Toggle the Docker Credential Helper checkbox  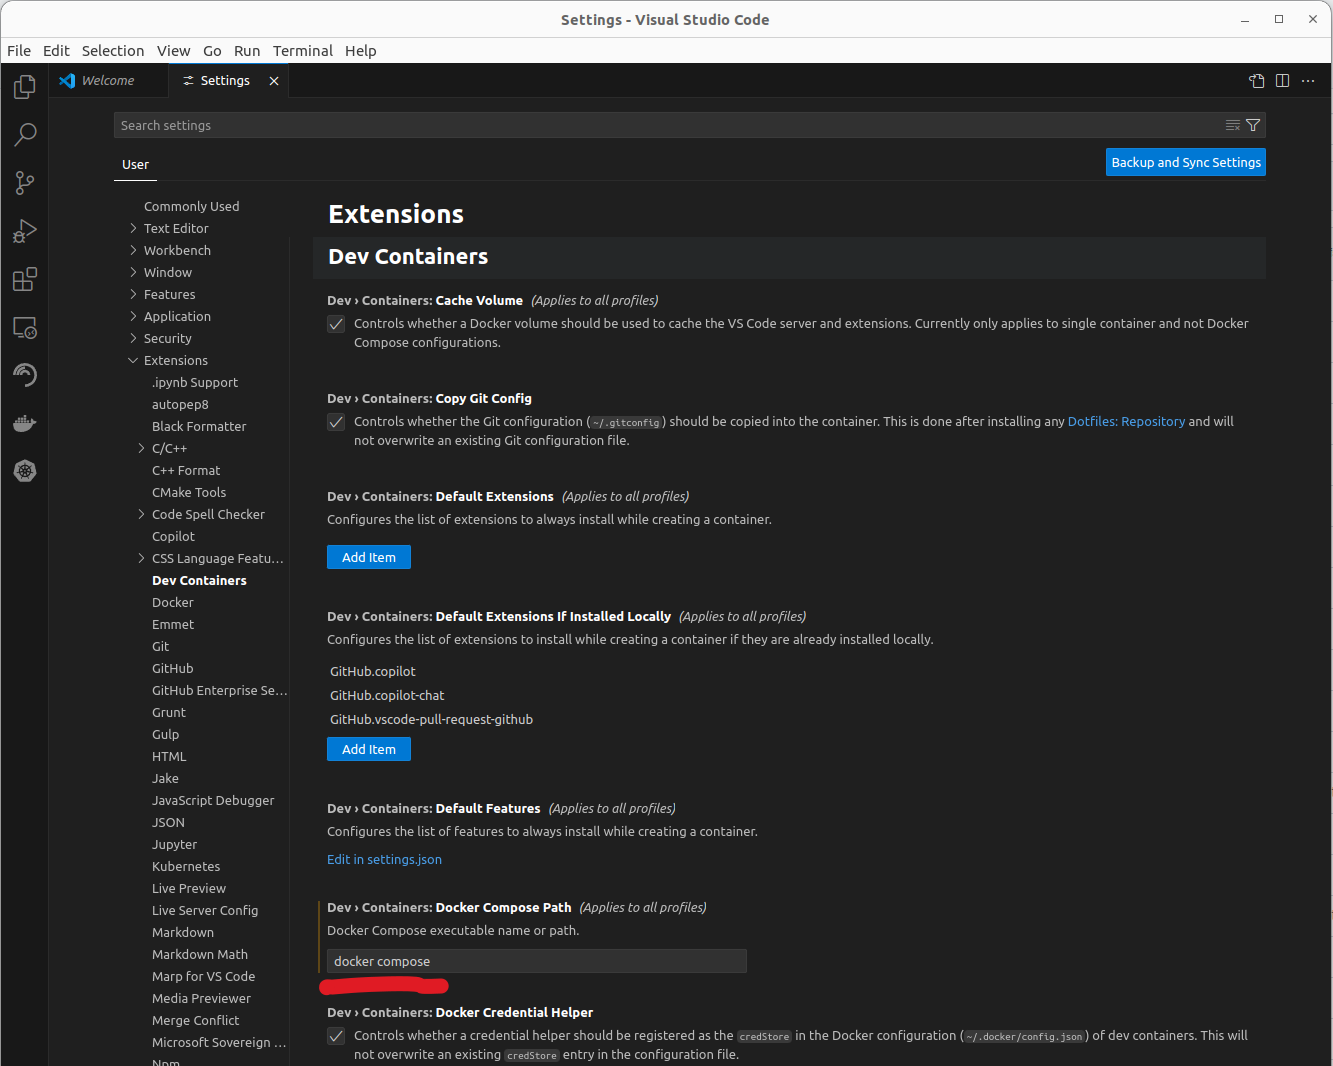click(x=336, y=1036)
